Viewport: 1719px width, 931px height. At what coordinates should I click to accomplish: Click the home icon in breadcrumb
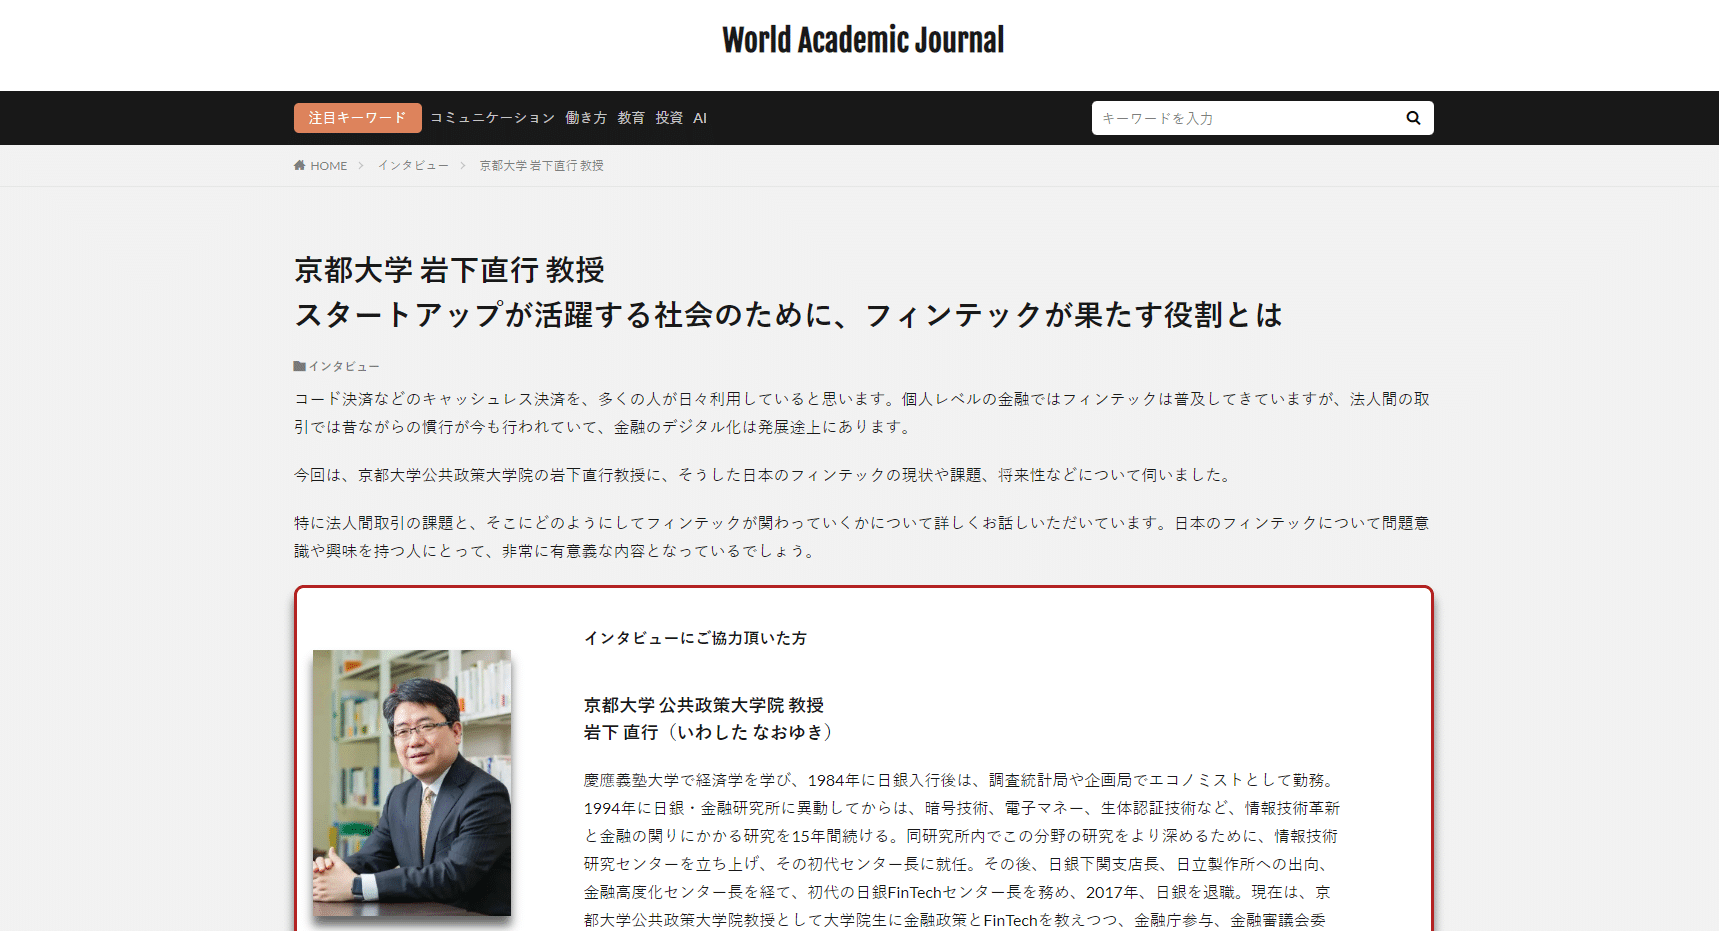(299, 165)
